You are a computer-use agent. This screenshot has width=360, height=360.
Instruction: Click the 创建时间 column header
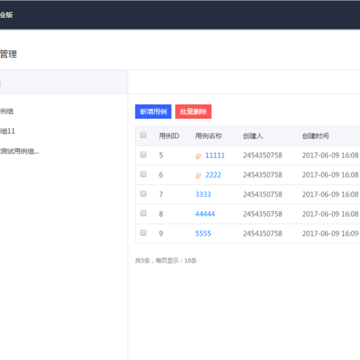tap(316, 136)
